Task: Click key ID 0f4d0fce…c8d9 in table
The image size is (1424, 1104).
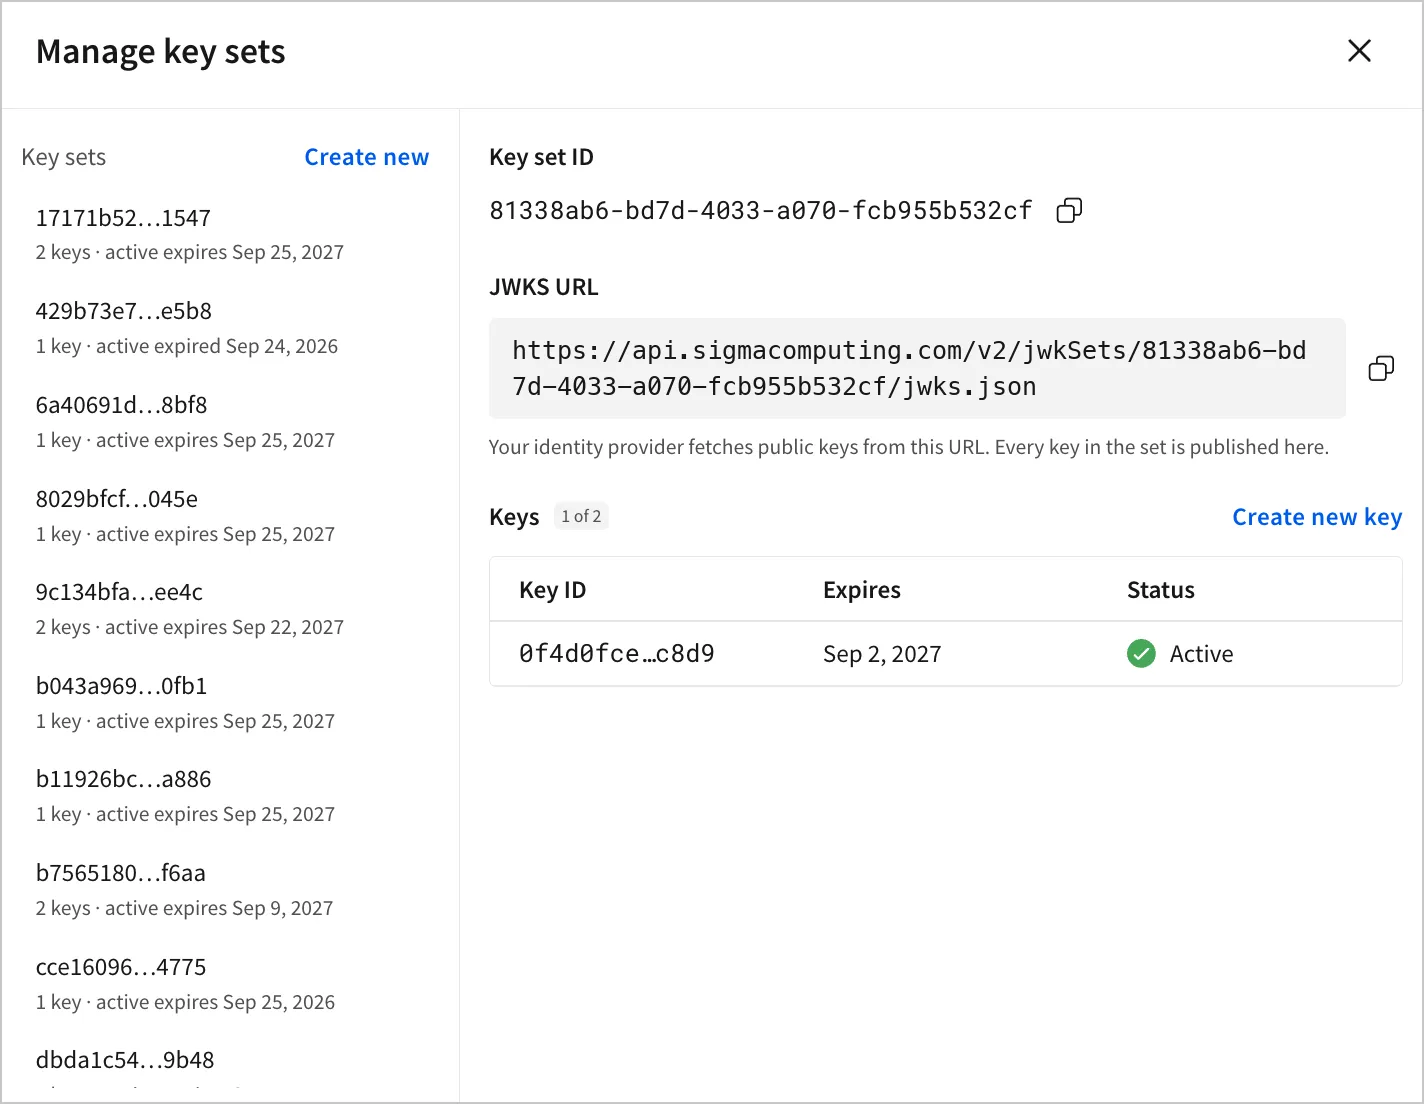Action: pyautogui.click(x=617, y=654)
